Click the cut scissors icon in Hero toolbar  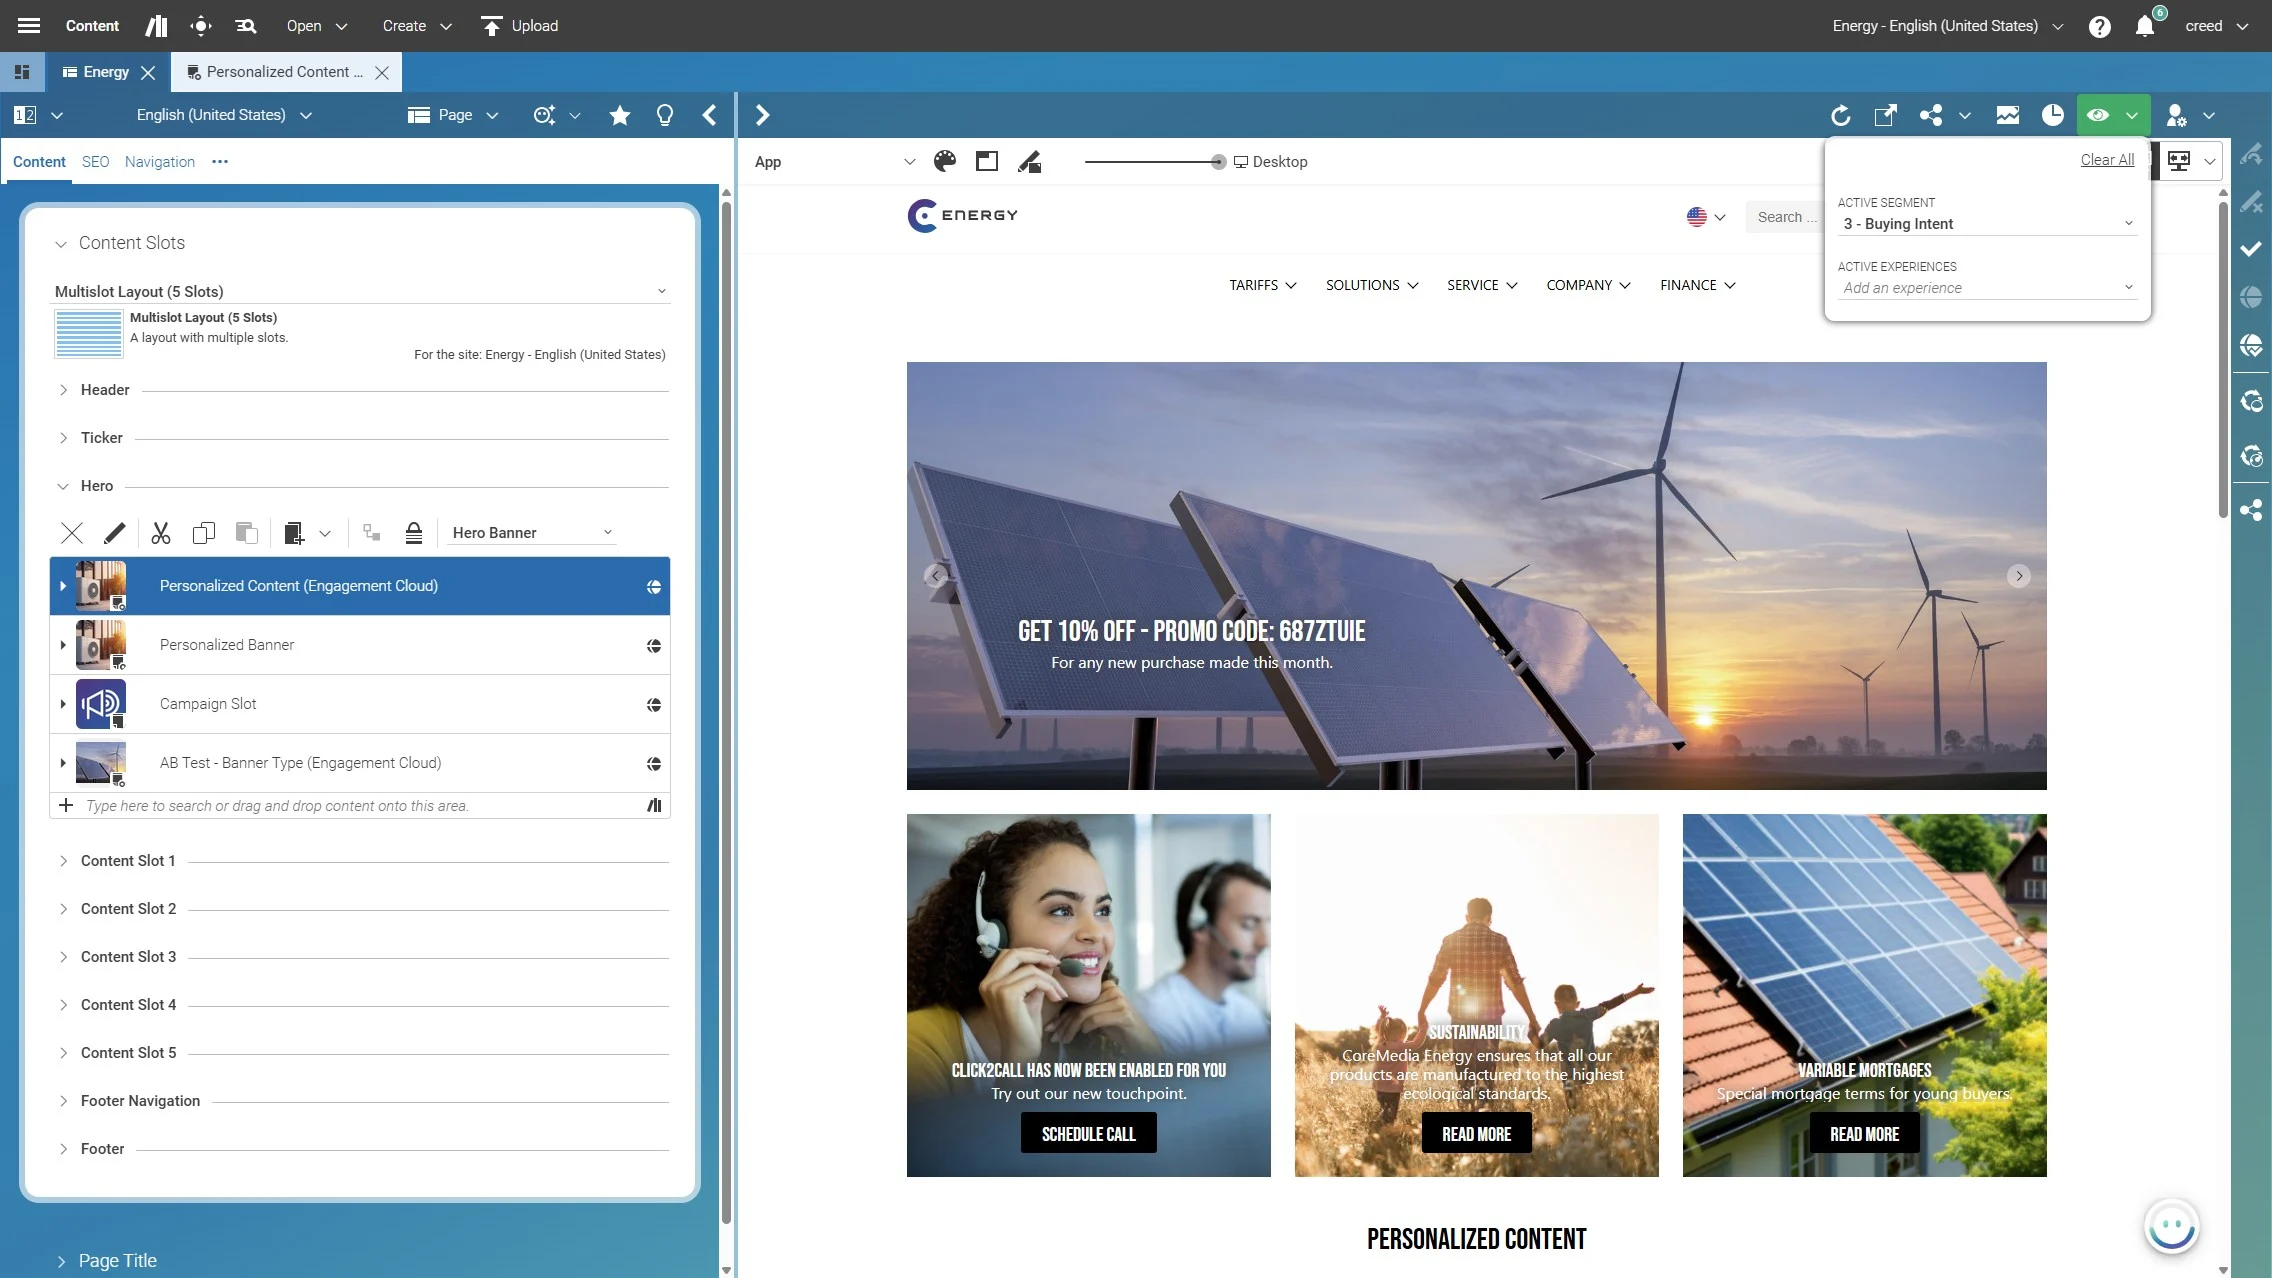[161, 533]
